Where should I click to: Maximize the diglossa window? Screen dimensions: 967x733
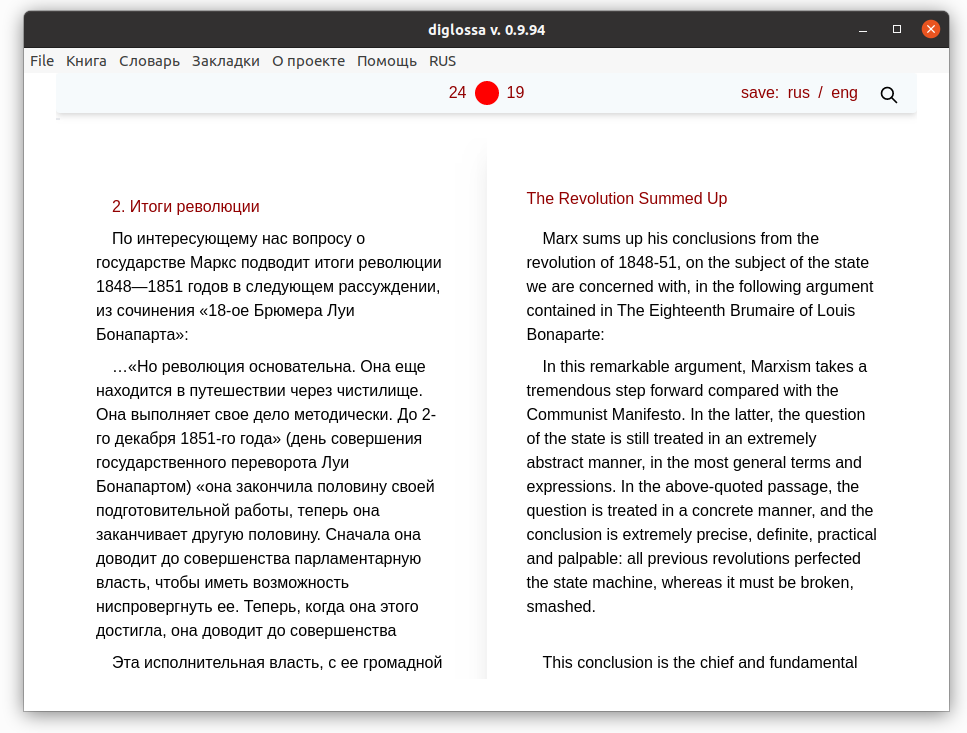pyautogui.click(x=897, y=29)
